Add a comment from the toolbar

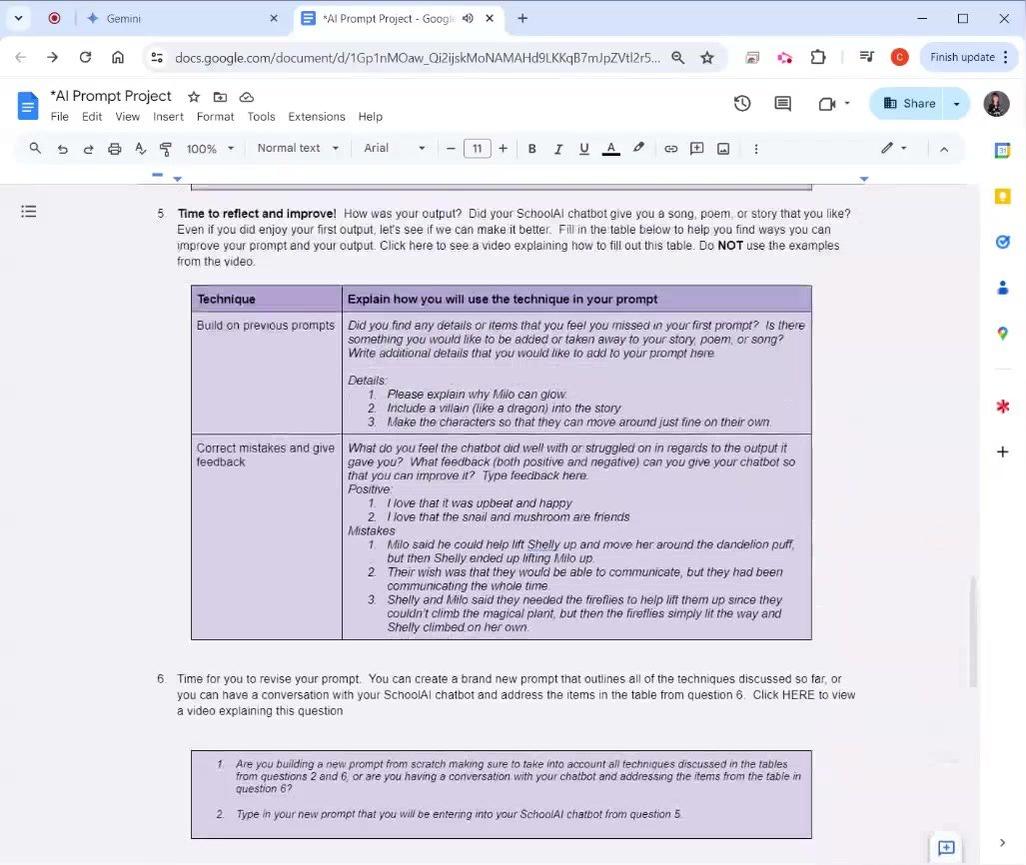[697, 149]
